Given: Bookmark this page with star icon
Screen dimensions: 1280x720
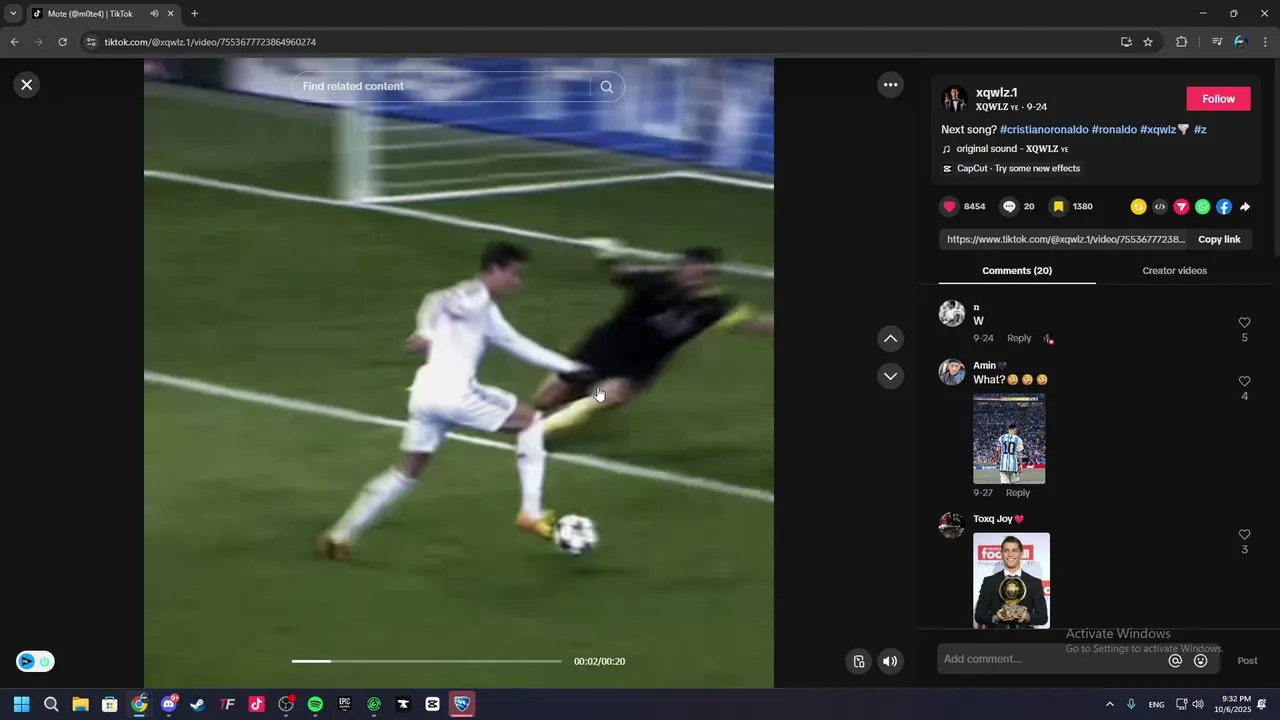Looking at the screenshot, I should tap(1148, 42).
